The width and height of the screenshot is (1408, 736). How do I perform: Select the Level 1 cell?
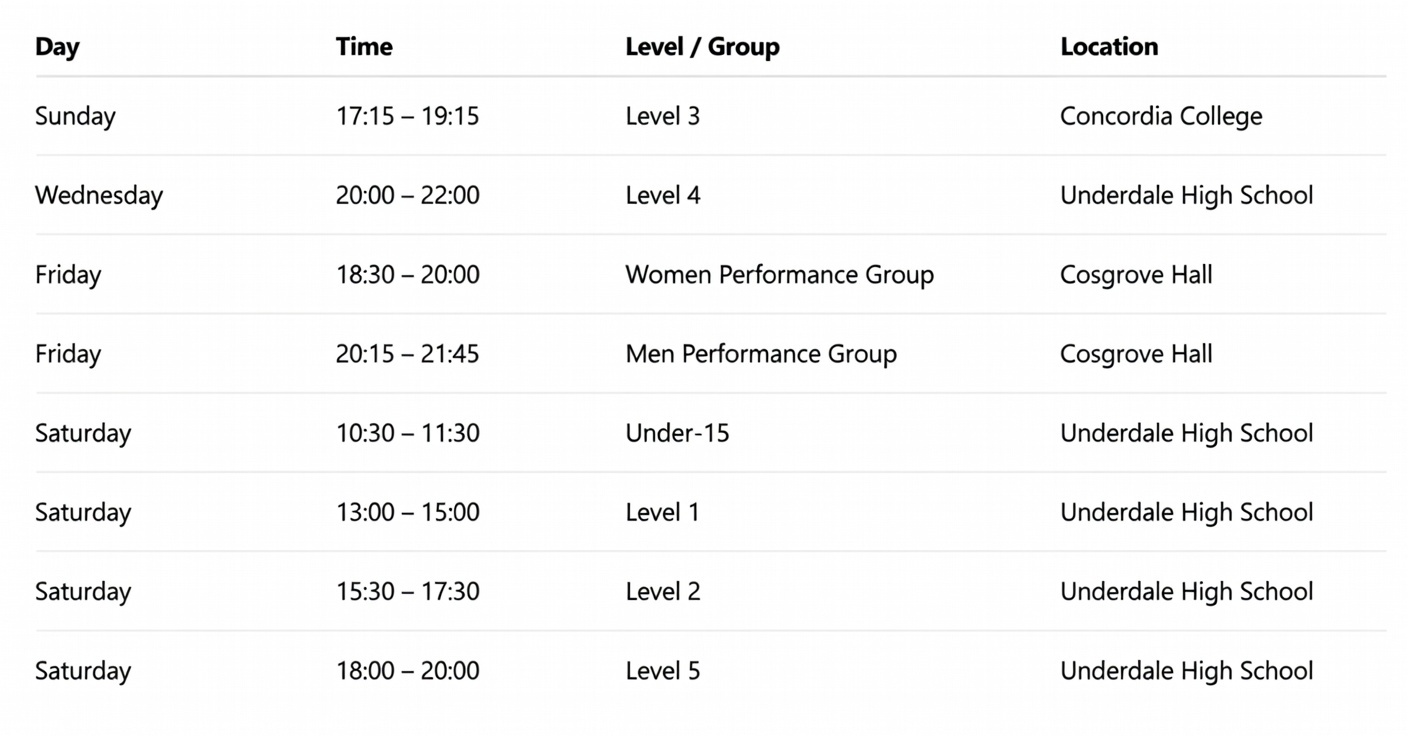tap(662, 512)
